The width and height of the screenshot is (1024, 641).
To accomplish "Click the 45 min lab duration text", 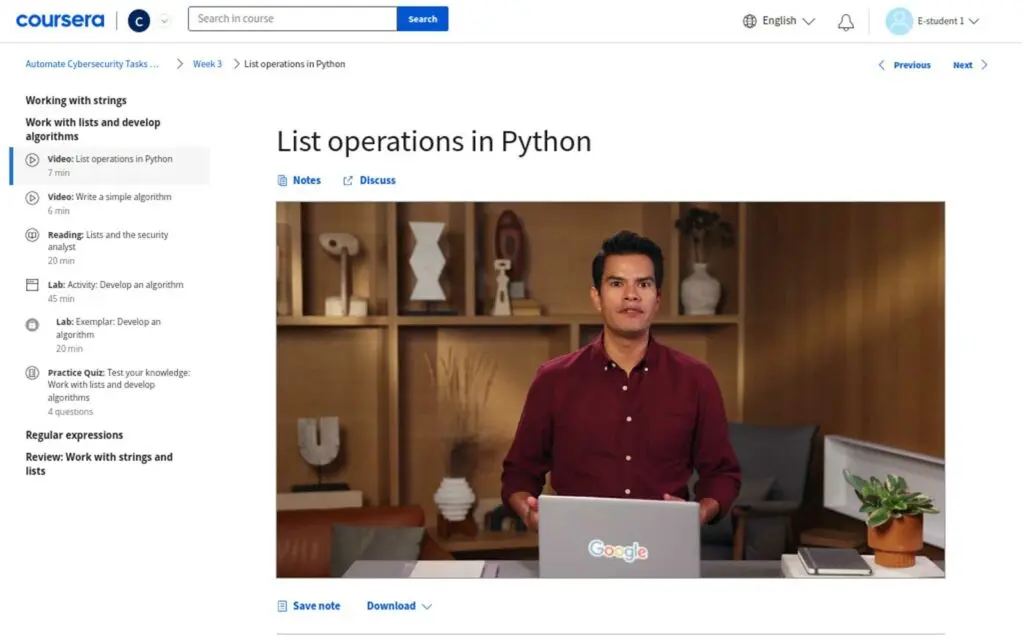I will click(x=61, y=299).
